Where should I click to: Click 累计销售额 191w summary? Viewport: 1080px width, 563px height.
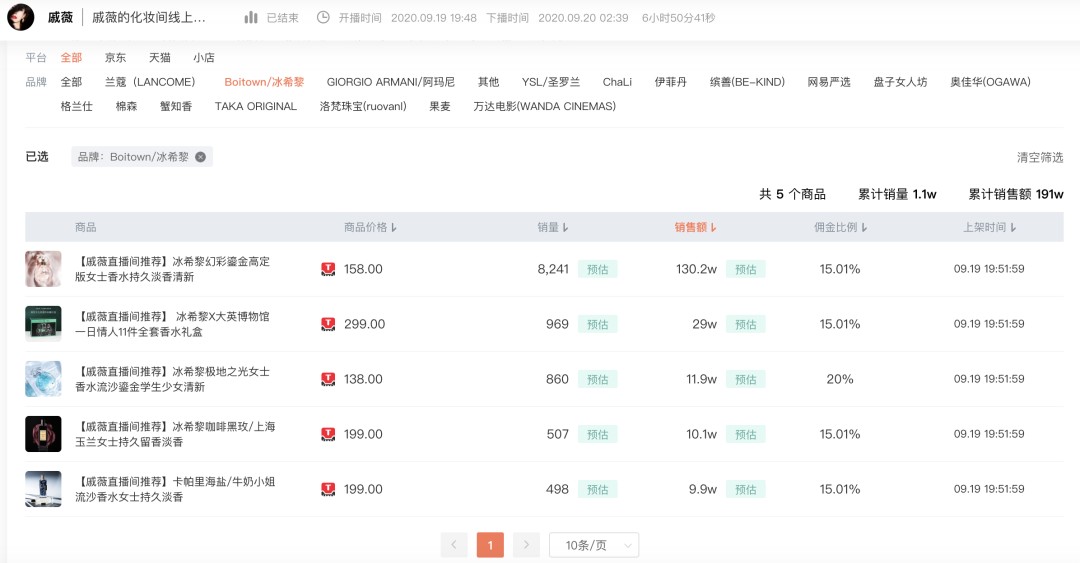pyautogui.click(x=1016, y=194)
